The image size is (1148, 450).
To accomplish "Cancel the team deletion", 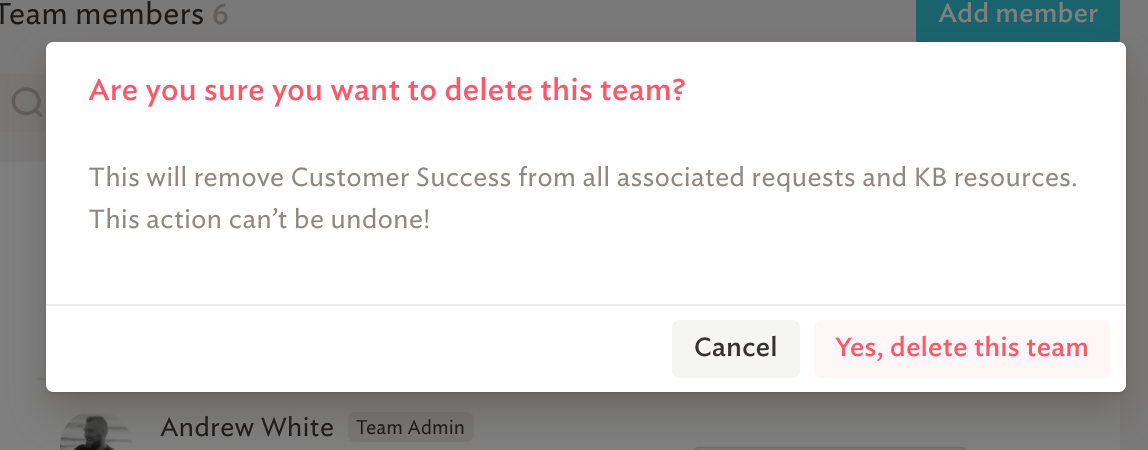I will click(736, 348).
